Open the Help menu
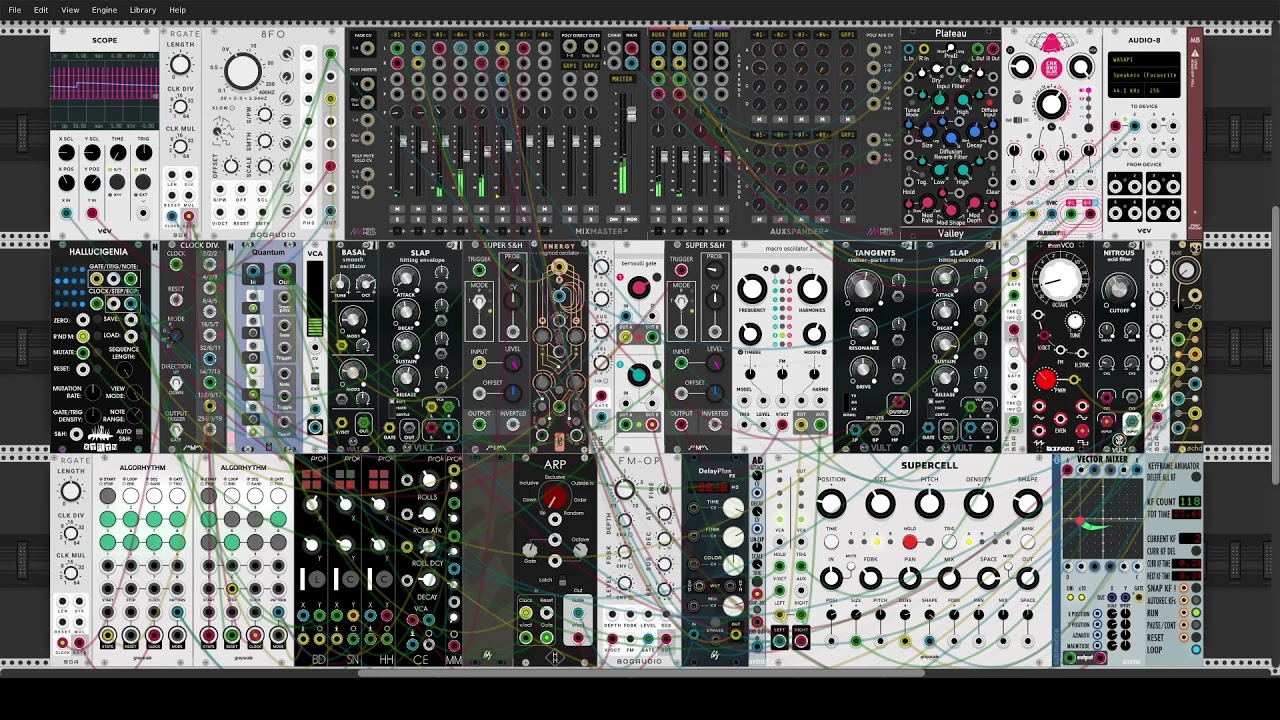Image resolution: width=1280 pixels, height=720 pixels. [x=177, y=10]
